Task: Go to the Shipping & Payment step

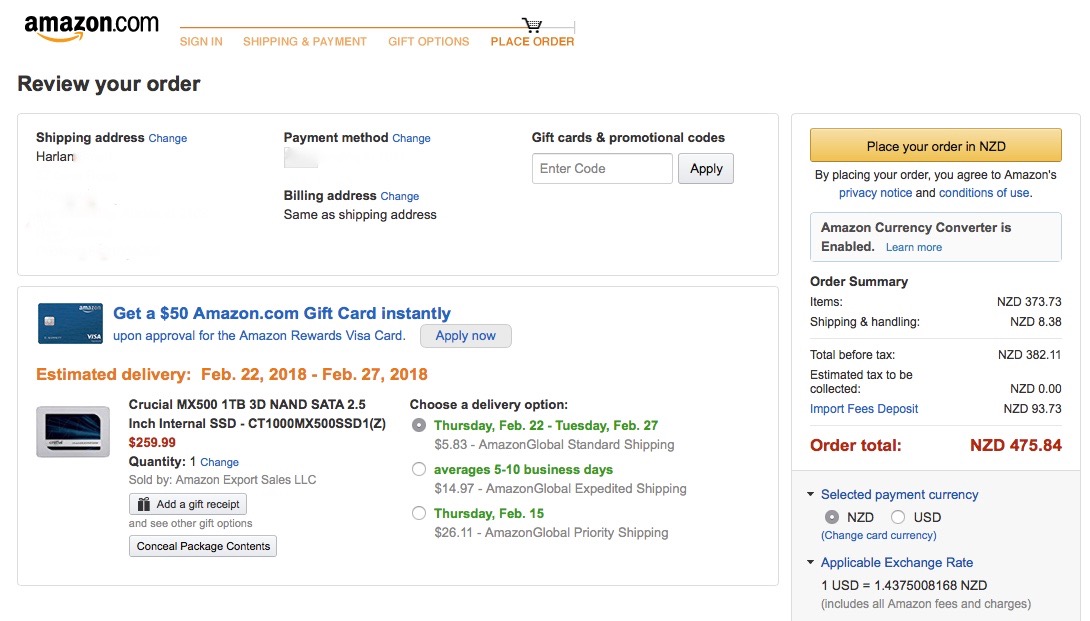Action: pos(304,42)
